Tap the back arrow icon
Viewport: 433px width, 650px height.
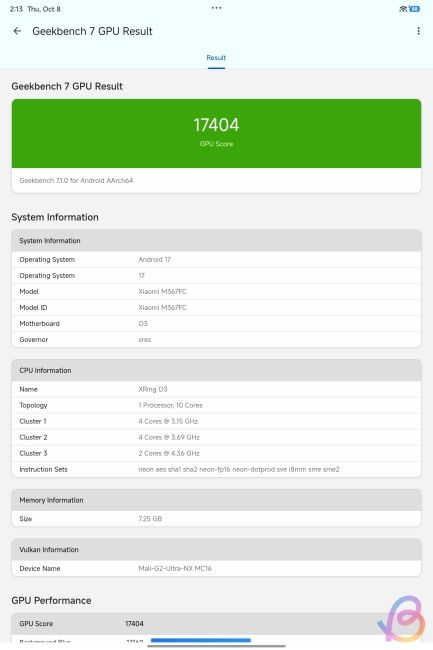(x=17, y=31)
